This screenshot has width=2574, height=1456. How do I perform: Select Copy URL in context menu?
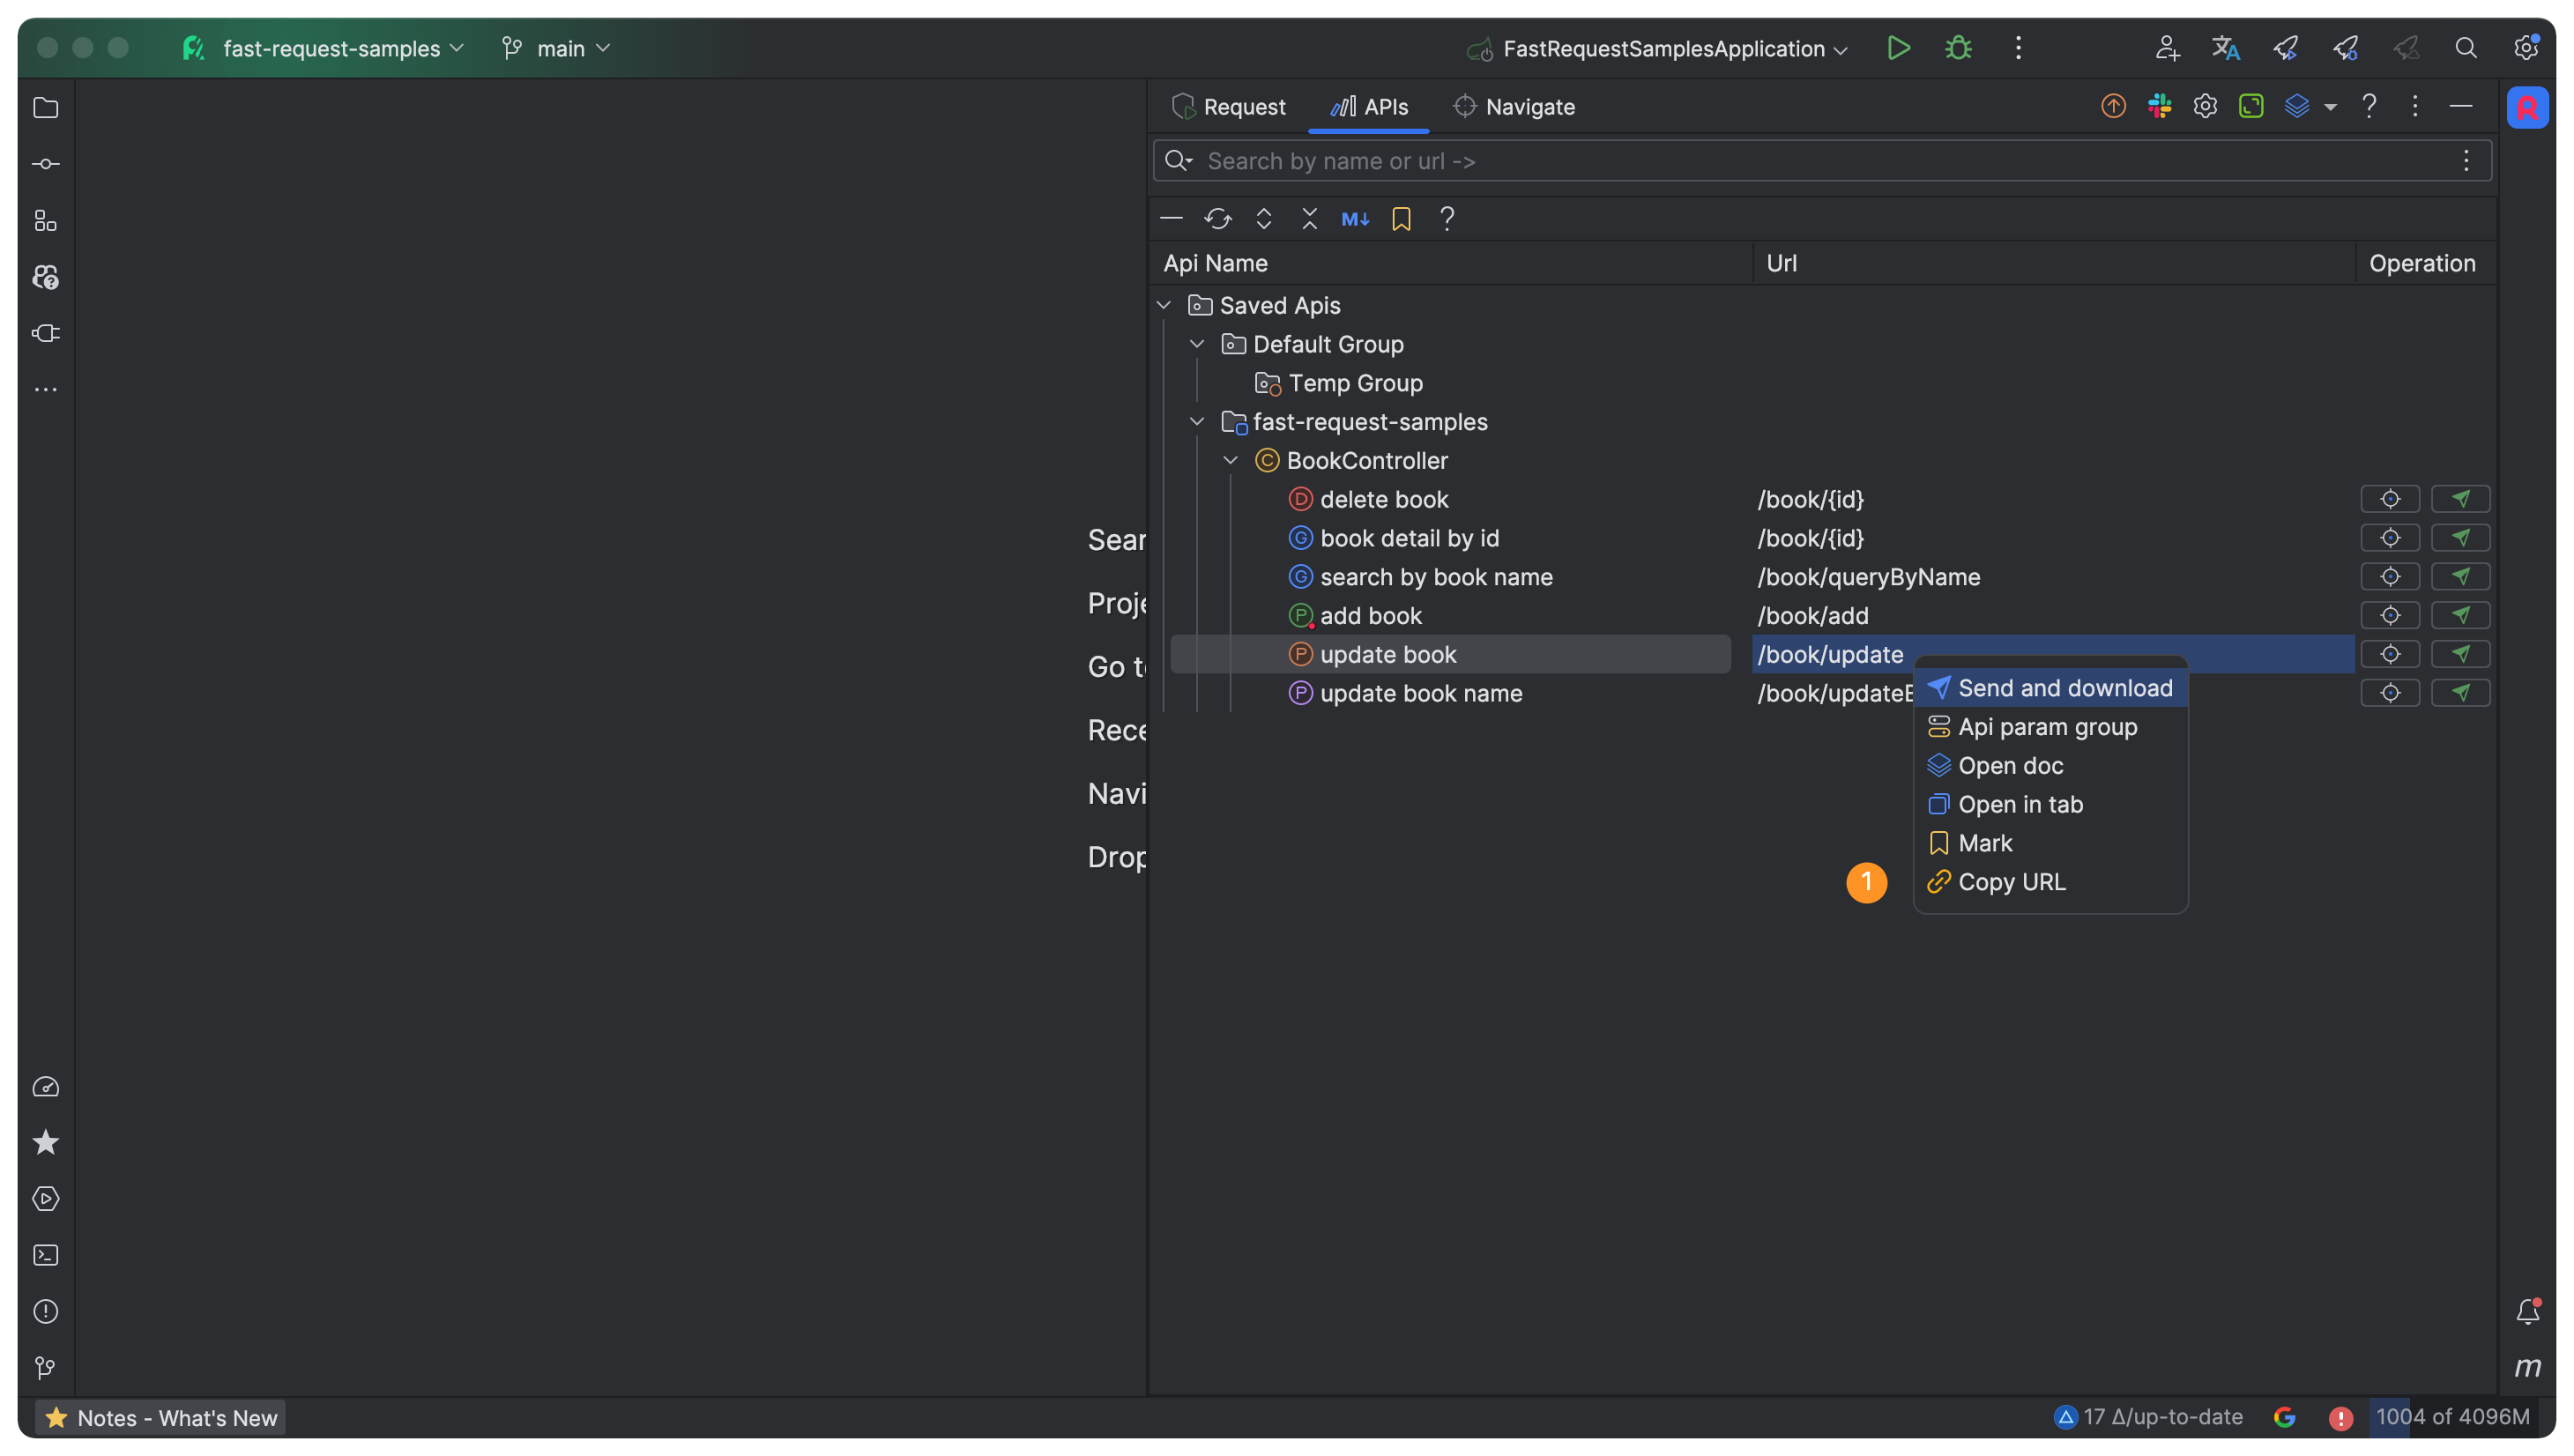coord(2011,882)
